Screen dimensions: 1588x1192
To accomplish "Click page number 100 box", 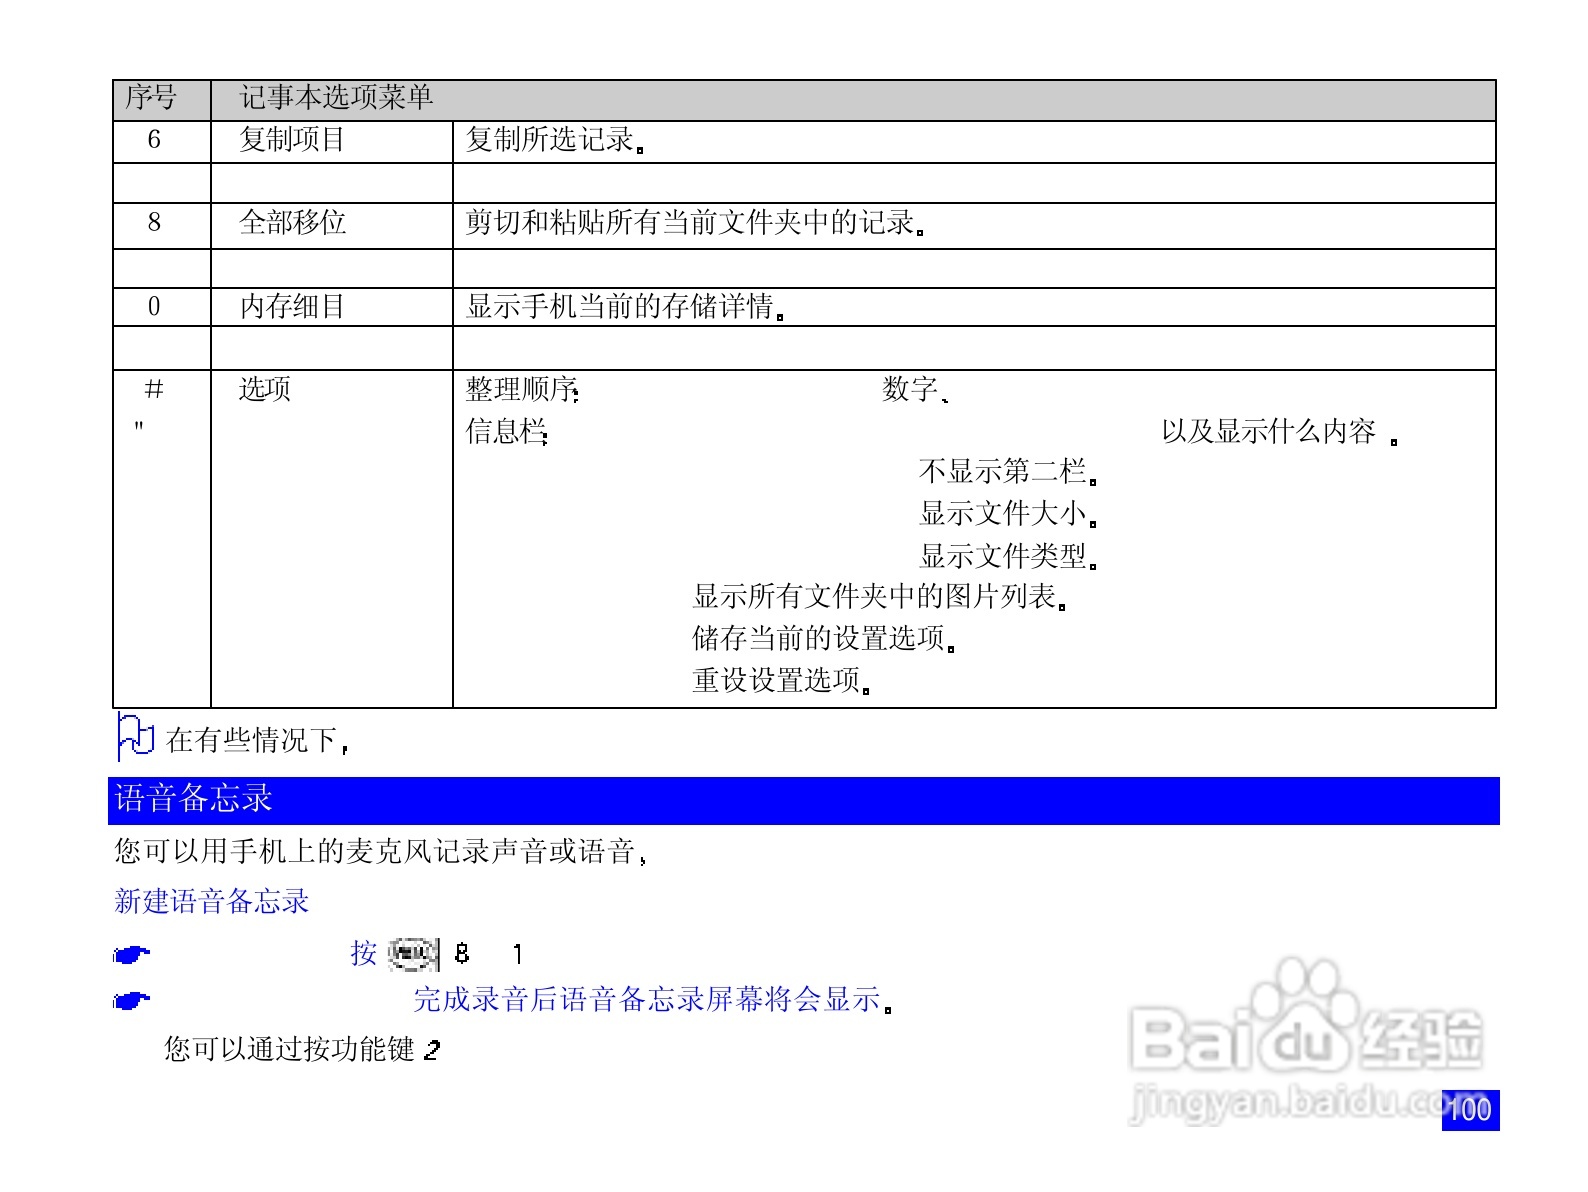I will coord(1469,1109).
